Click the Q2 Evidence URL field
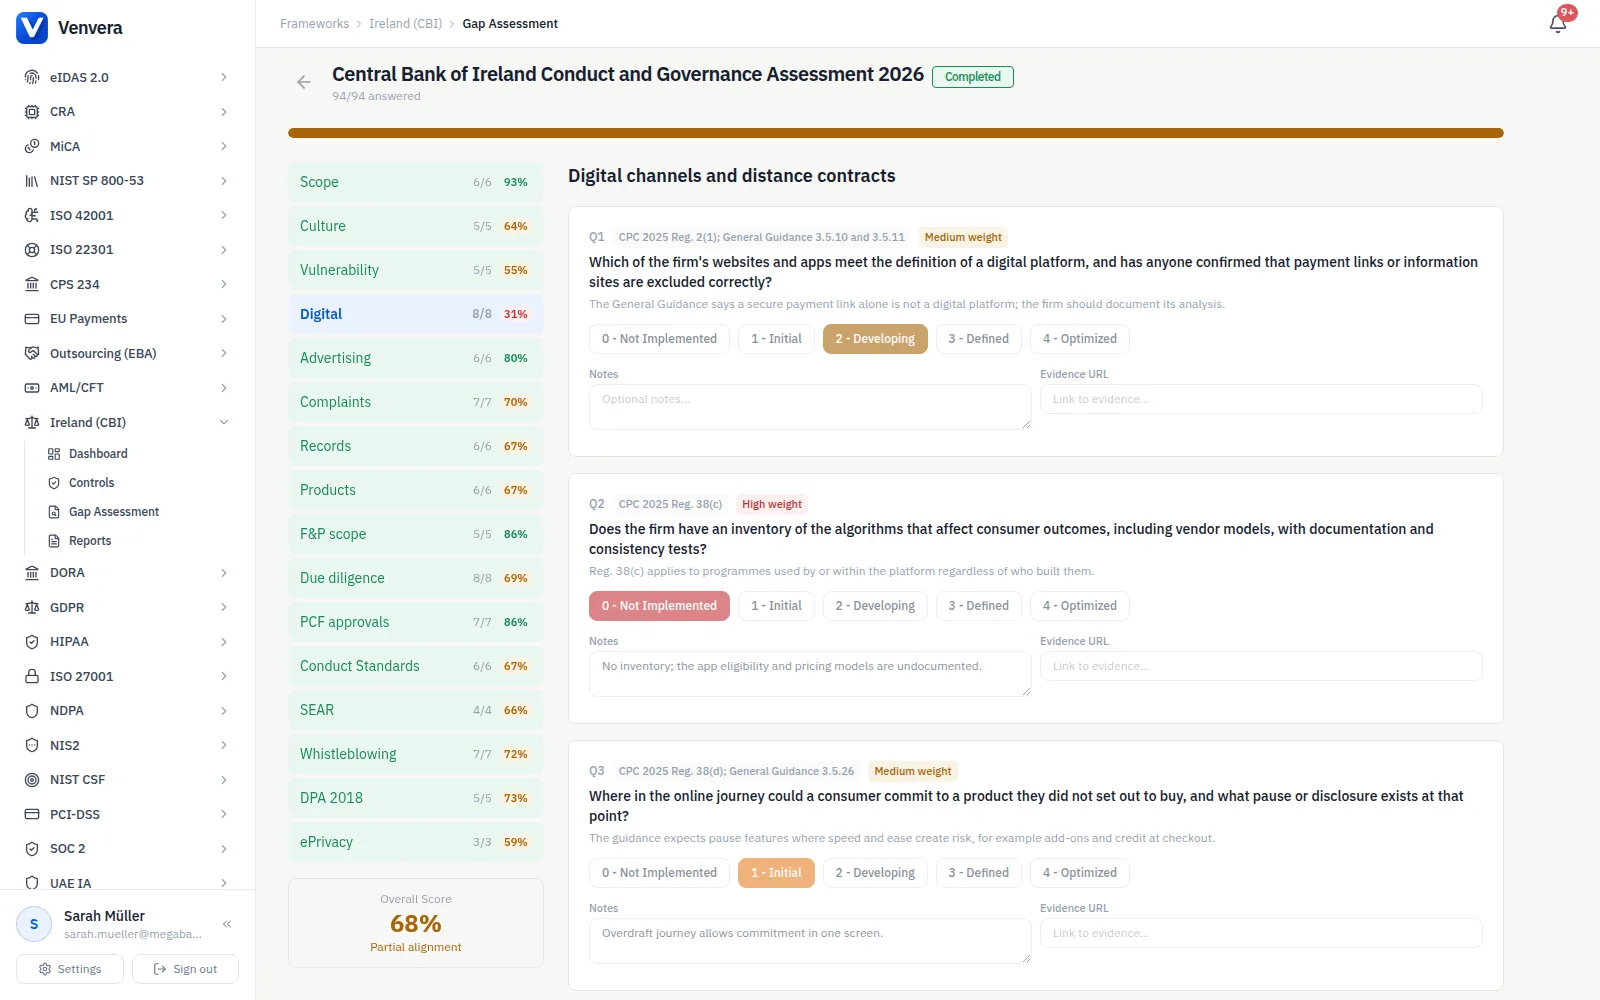The height and width of the screenshot is (1000, 1600). click(x=1261, y=666)
